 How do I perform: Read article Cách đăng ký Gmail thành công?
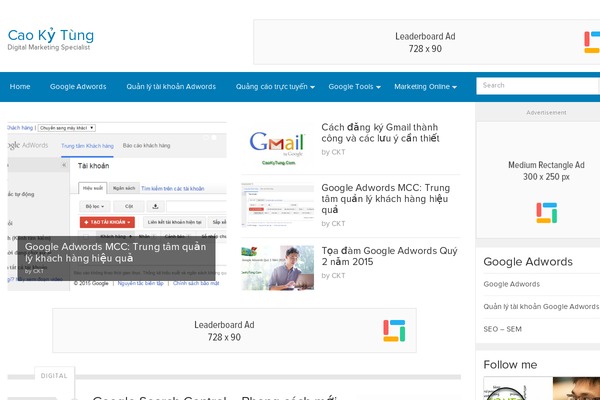pos(380,132)
